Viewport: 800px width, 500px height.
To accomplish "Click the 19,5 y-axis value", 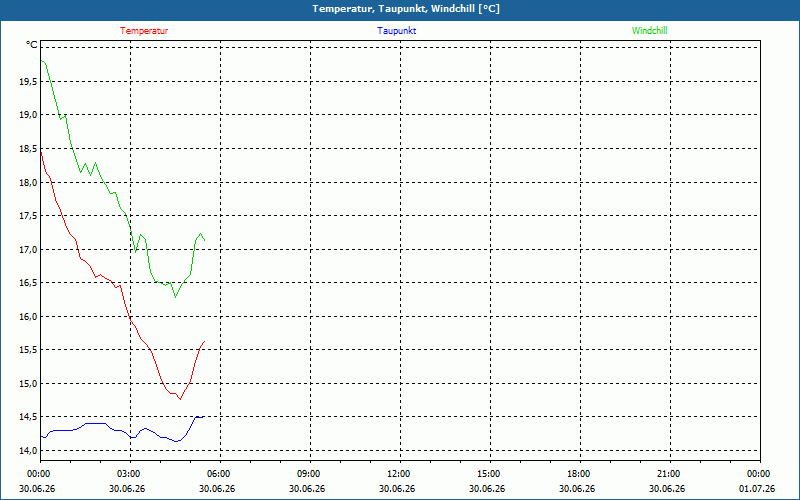I will tap(29, 82).
